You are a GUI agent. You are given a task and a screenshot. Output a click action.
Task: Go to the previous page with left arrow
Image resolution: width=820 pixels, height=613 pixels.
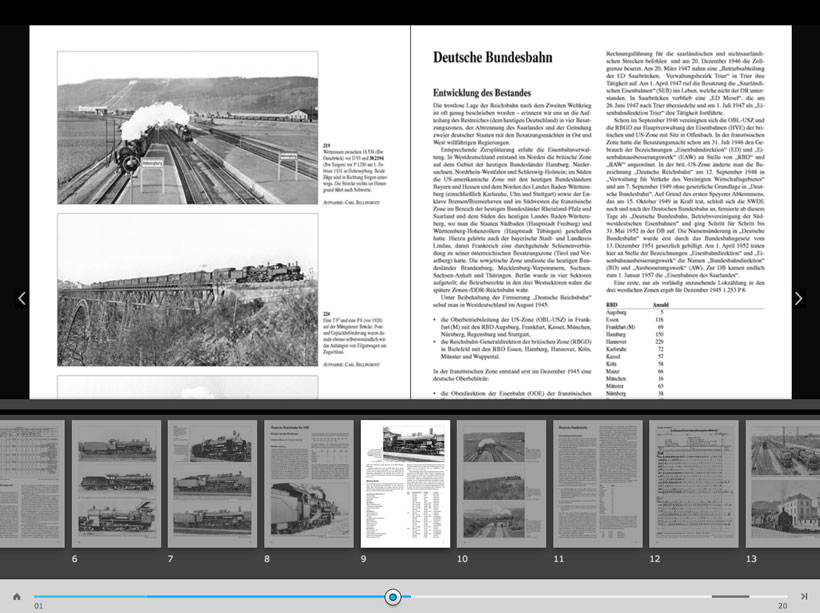coord(21,299)
